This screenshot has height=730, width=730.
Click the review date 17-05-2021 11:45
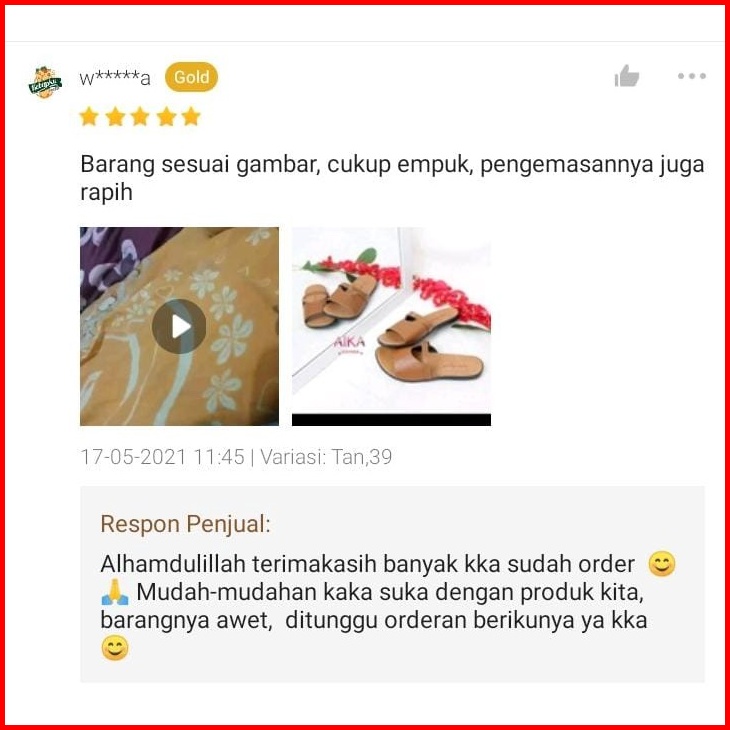pyautogui.click(x=162, y=457)
